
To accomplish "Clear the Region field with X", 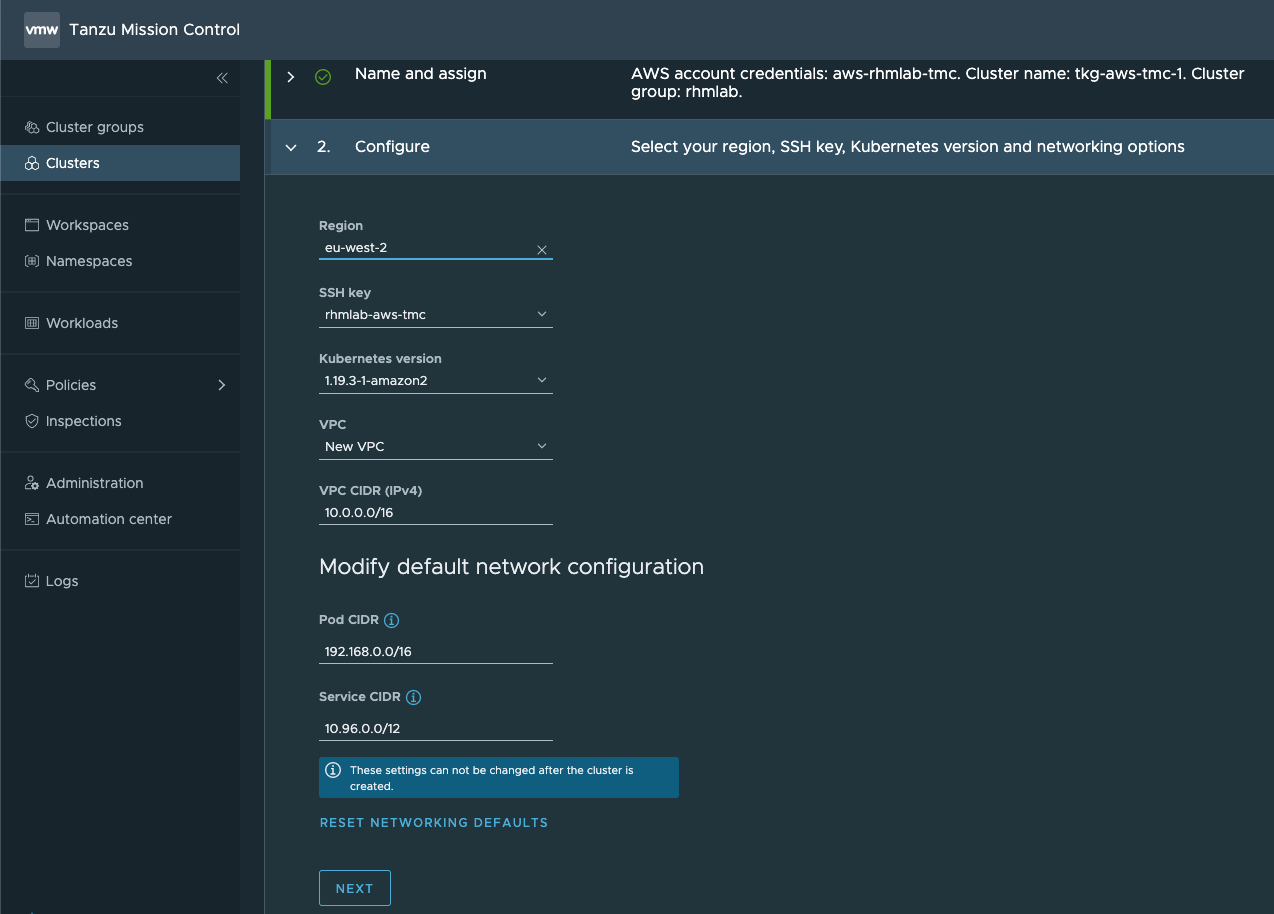I will 542,250.
